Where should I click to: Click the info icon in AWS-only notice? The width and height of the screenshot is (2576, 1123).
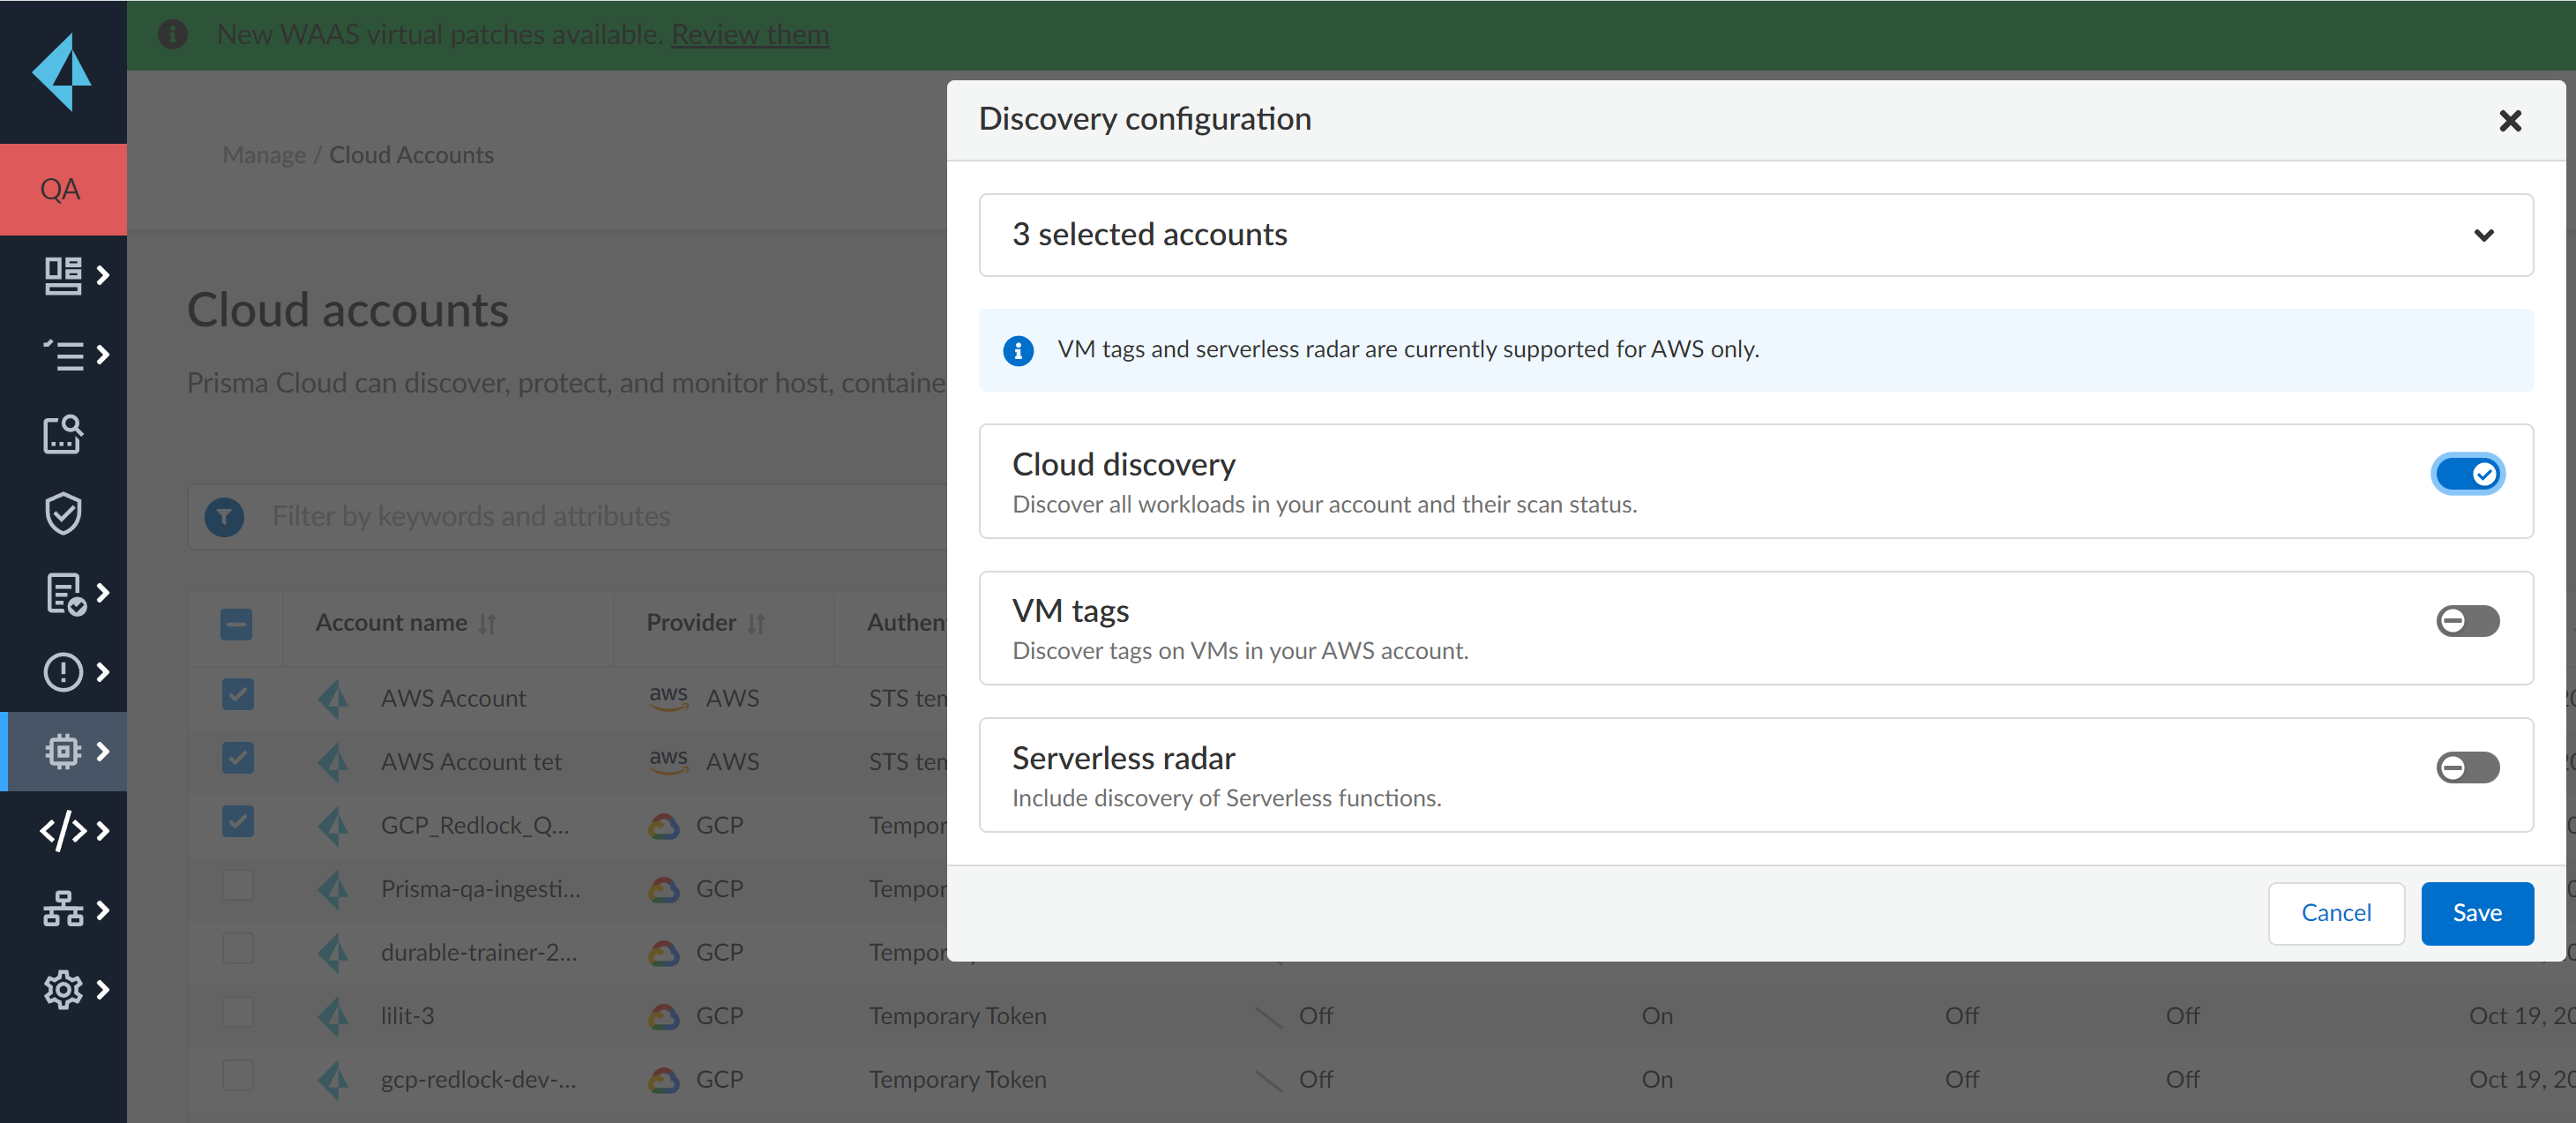point(1018,350)
